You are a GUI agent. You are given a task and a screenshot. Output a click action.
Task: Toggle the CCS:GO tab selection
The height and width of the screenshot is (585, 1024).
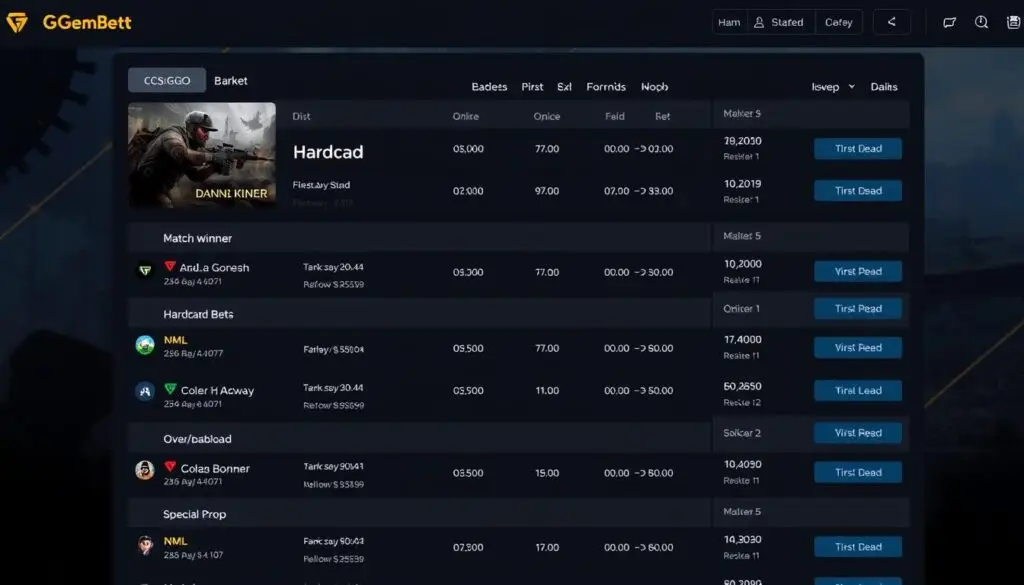[x=166, y=79]
